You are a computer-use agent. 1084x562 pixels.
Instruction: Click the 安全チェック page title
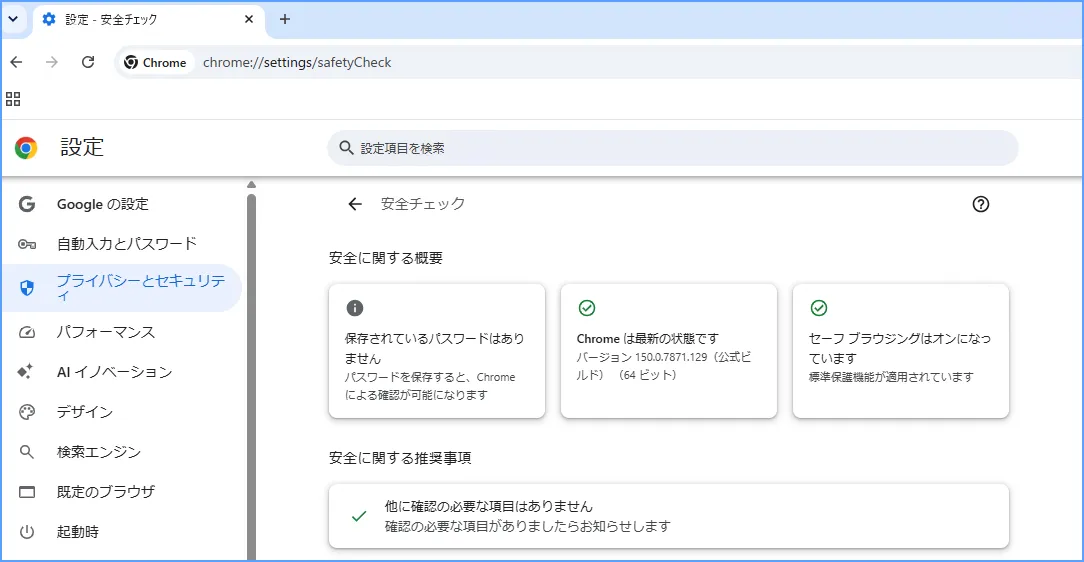coord(423,204)
